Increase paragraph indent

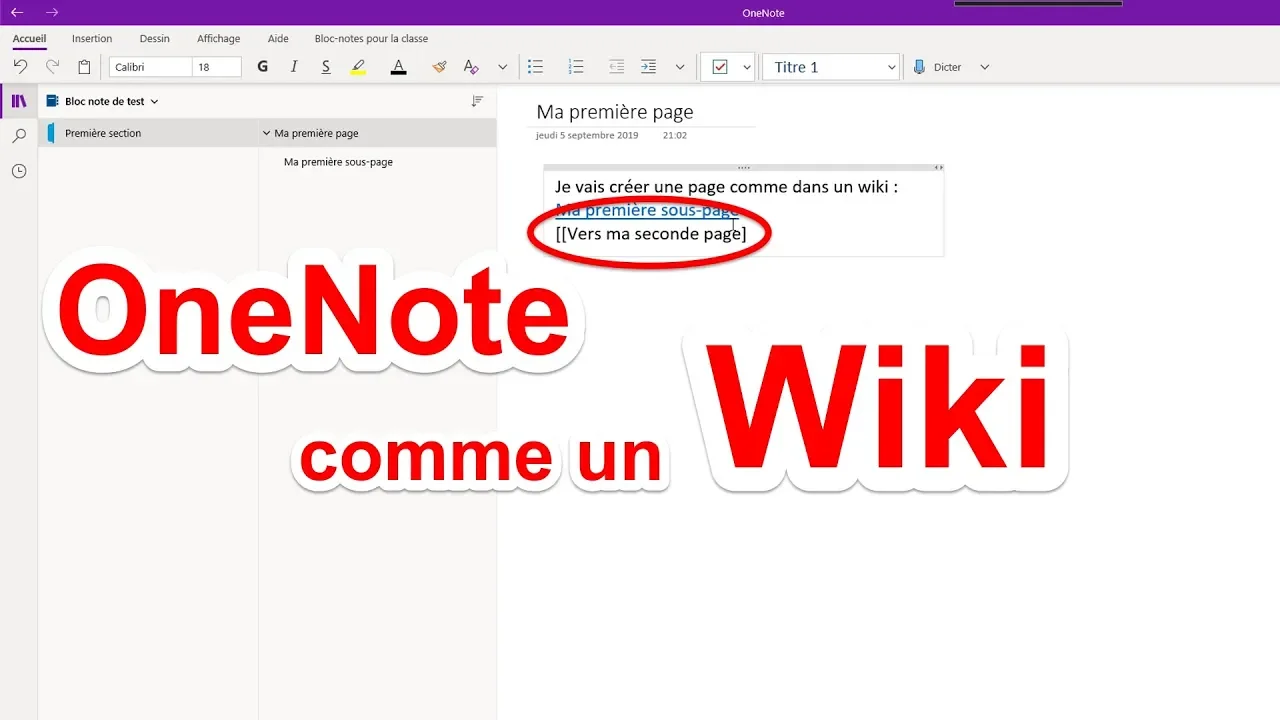click(648, 67)
